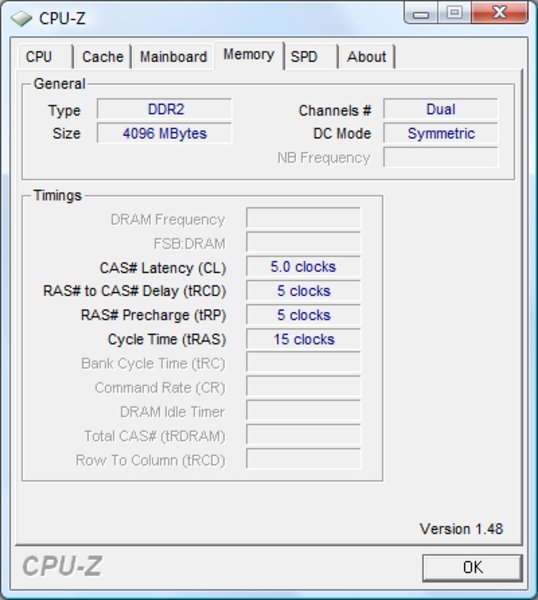Click the empty DRAM Frequency field
Viewport: 538px width, 600px height.
pyautogui.click(x=303, y=218)
